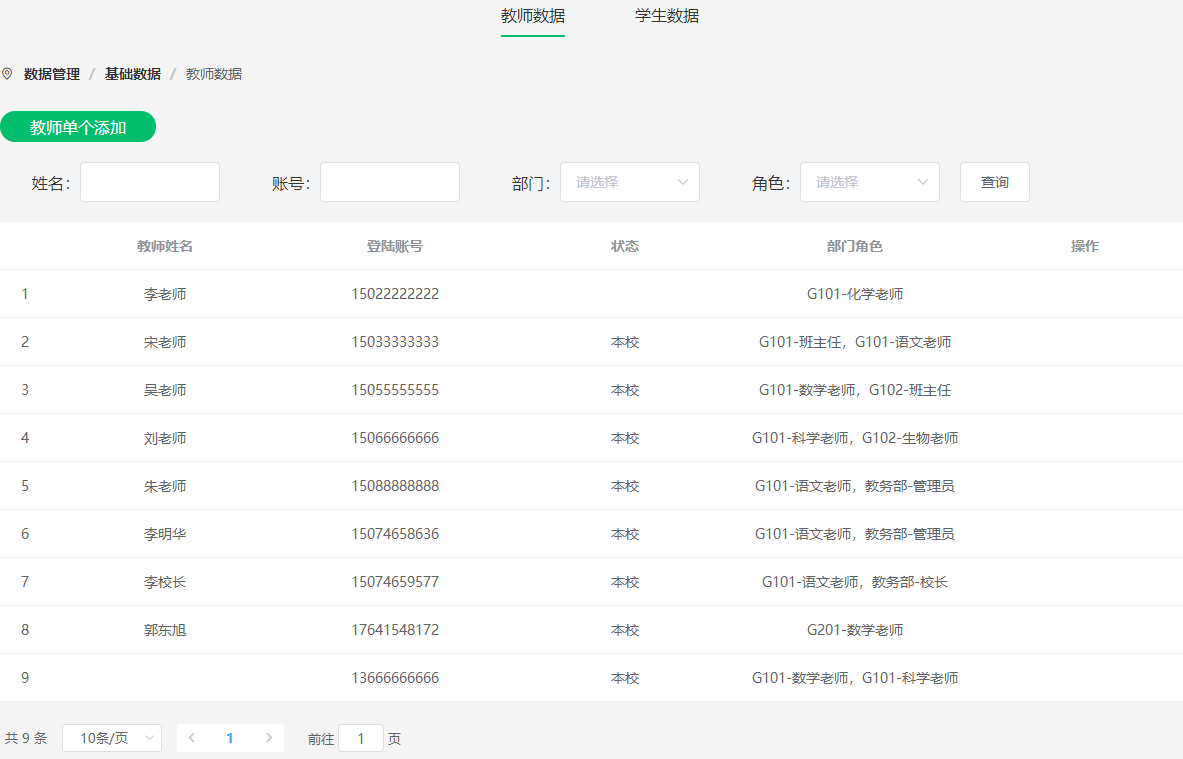Open 数据管理 from the breadcrumb
The width and height of the screenshot is (1183, 759).
point(51,73)
